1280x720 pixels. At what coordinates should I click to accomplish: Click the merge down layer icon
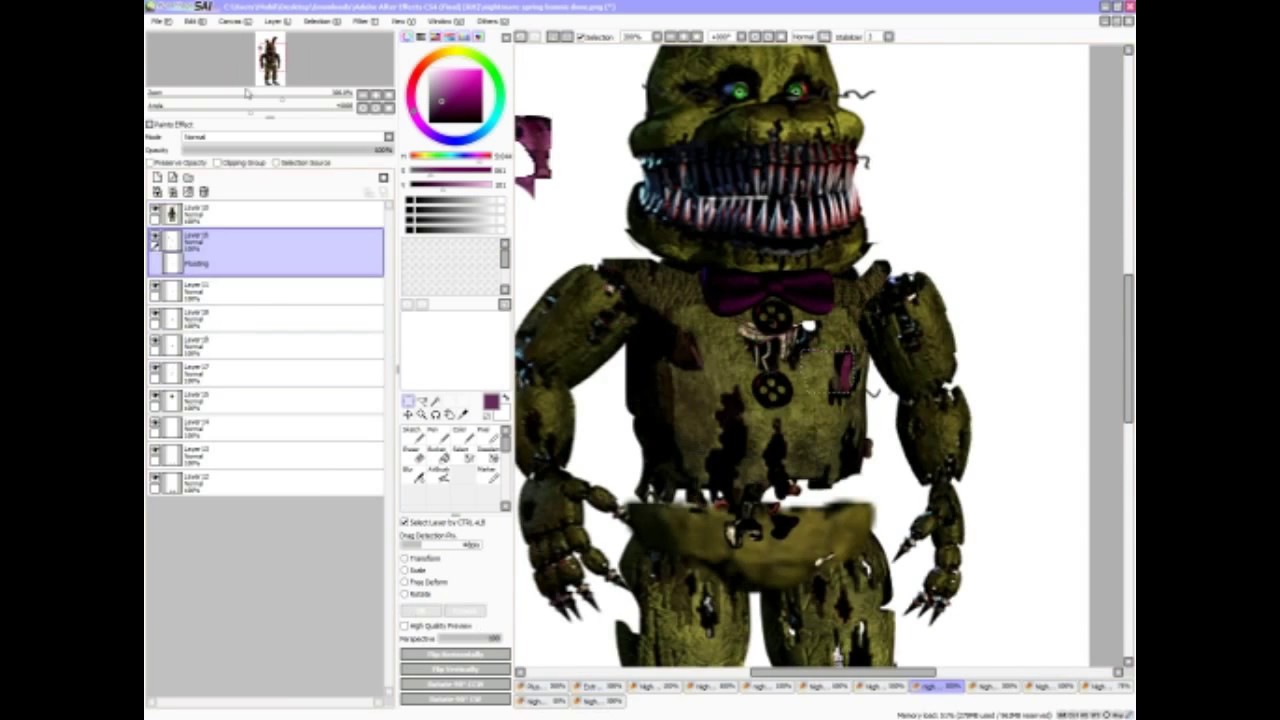(172, 191)
